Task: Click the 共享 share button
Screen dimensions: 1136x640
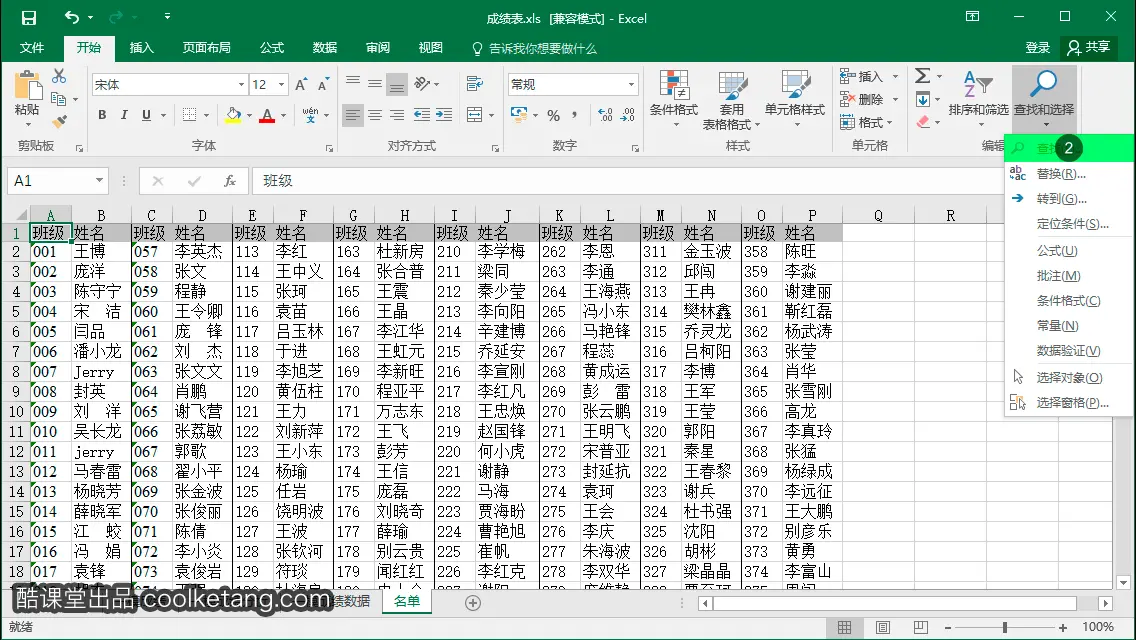Action: 1089,48
